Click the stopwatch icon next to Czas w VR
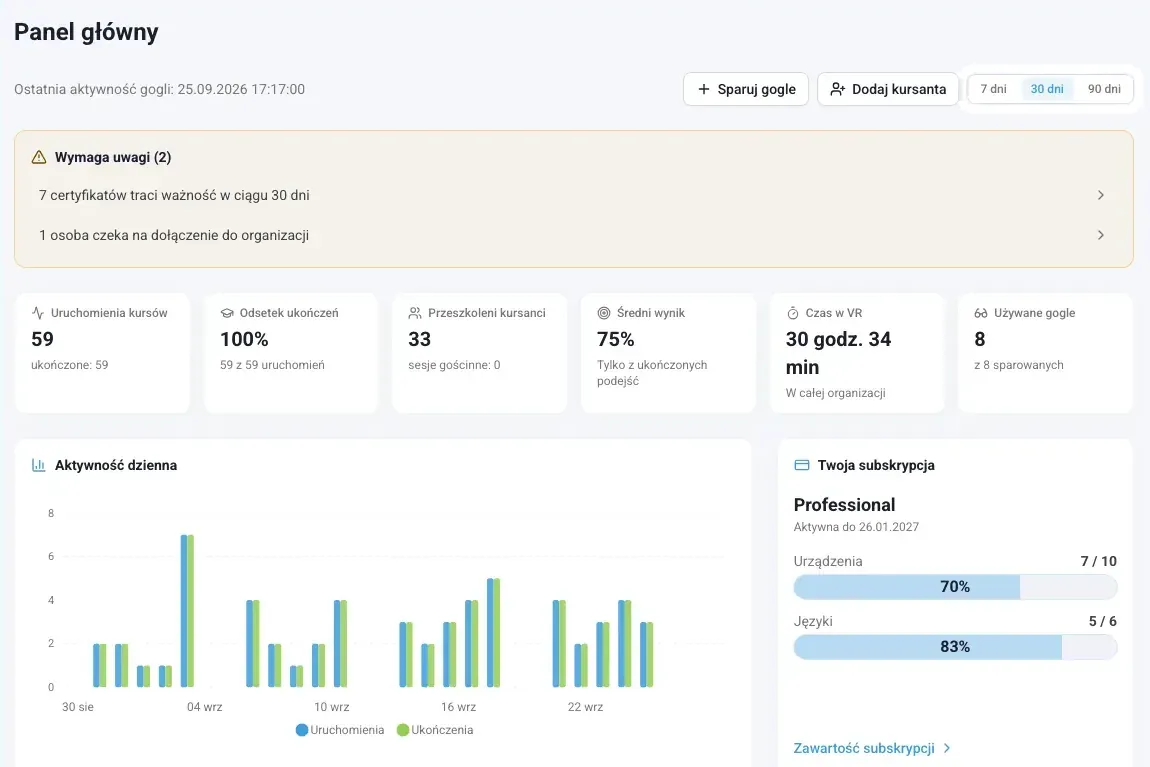This screenshot has height=767, width=1150. click(x=793, y=313)
